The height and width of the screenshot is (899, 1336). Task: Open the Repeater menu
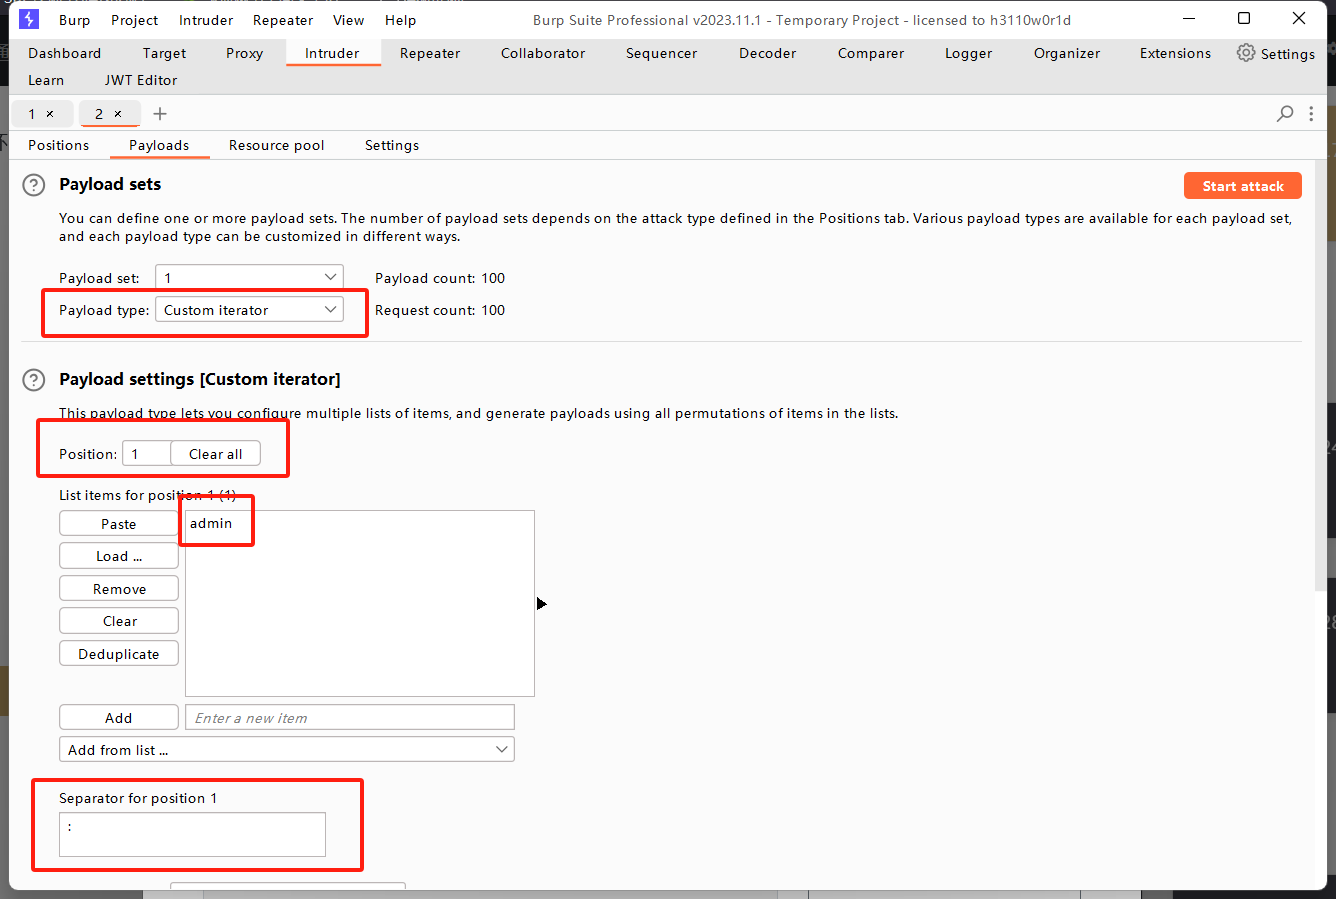click(283, 20)
